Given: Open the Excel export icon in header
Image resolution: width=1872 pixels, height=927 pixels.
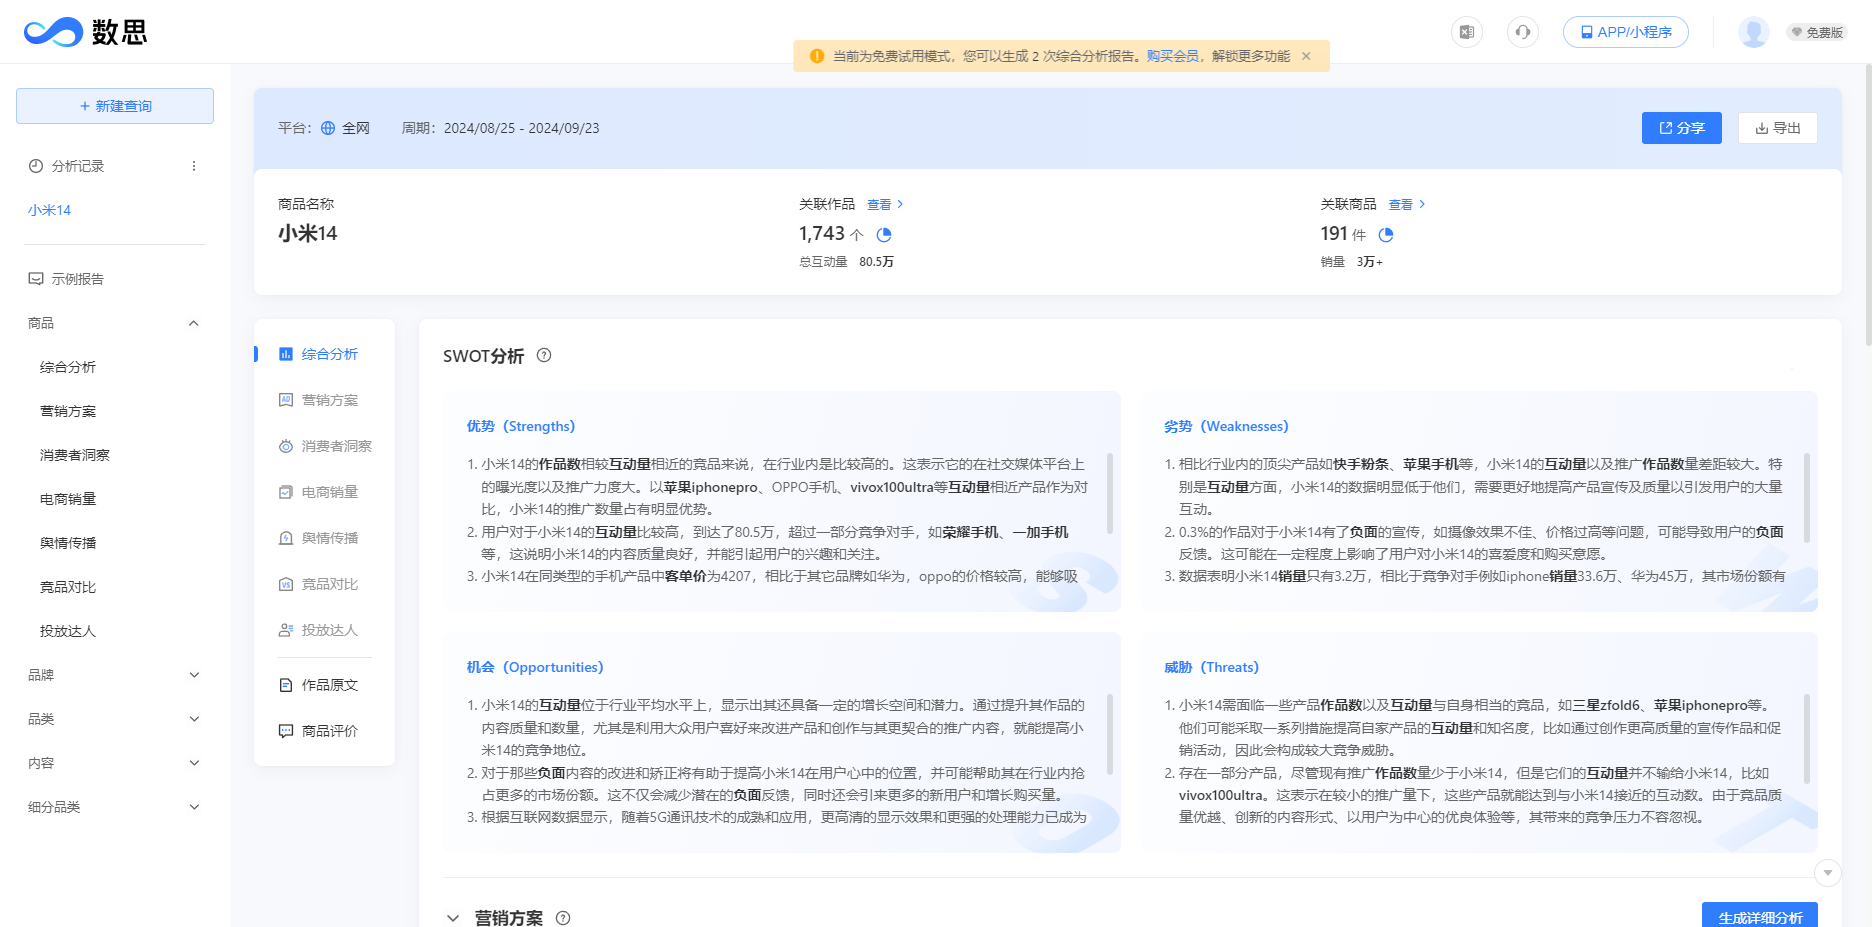Looking at the screenshot, I should 1467,32.
